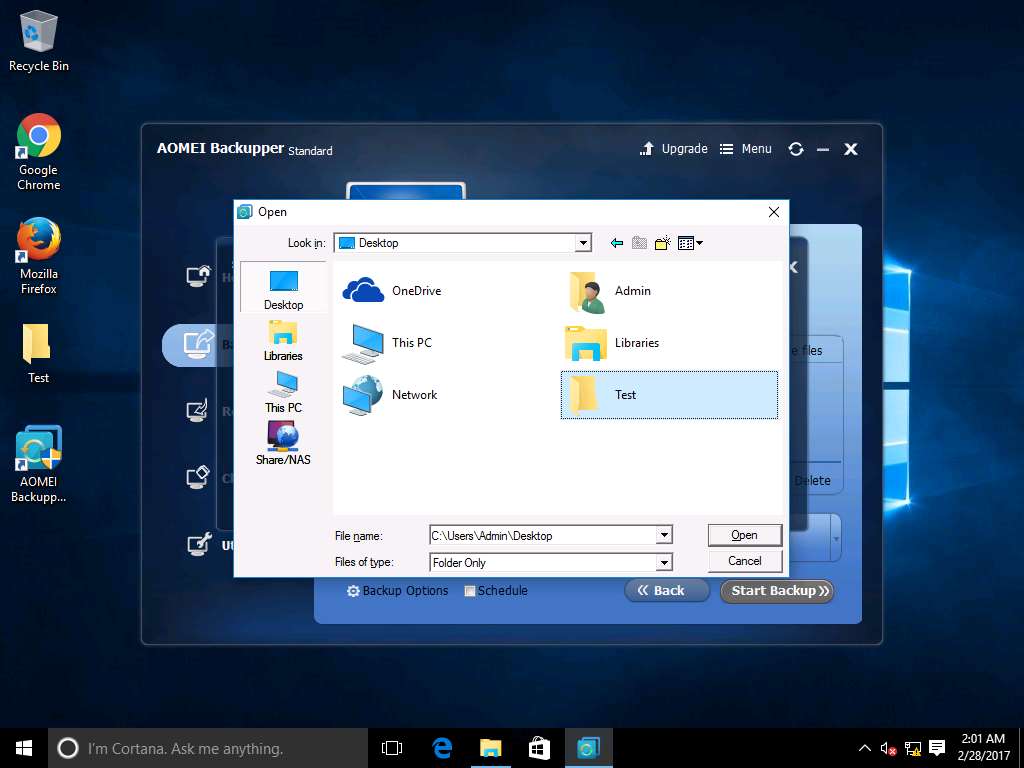Open the Recycle Bin desktop icon
The height and width of the screenshot is (768, 1024).
(x=39, y=40)
